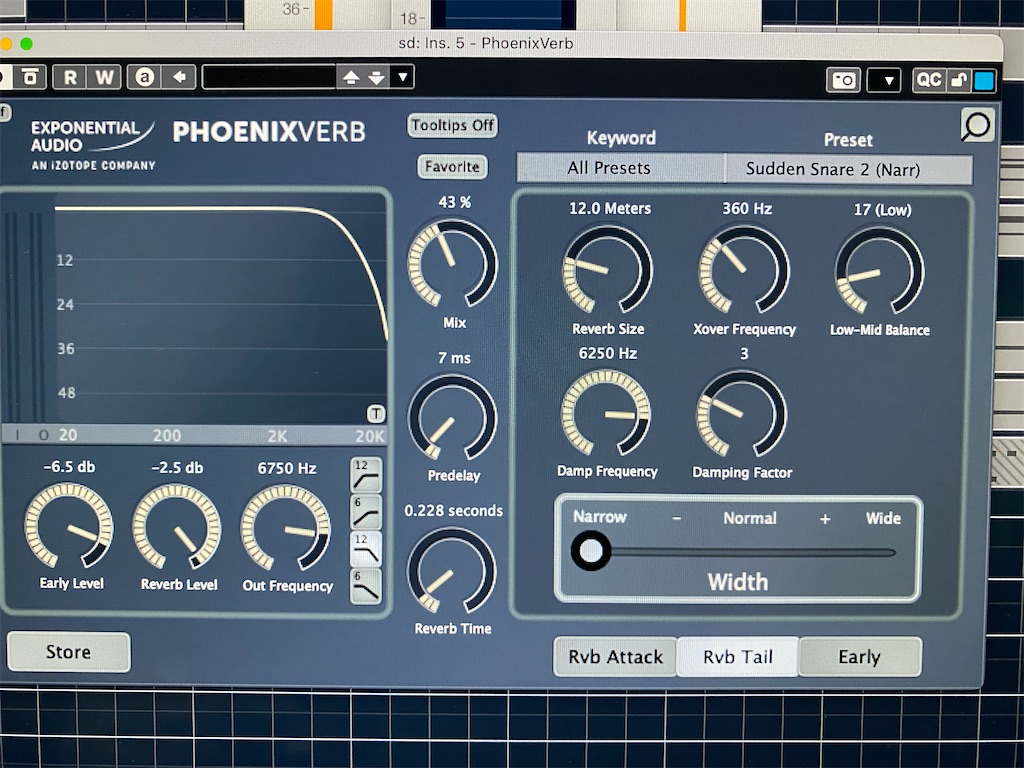The height and width of the screenshot is (768, 1024).
Task: Click the camera snapshot icon
Action: pos(843,80)
